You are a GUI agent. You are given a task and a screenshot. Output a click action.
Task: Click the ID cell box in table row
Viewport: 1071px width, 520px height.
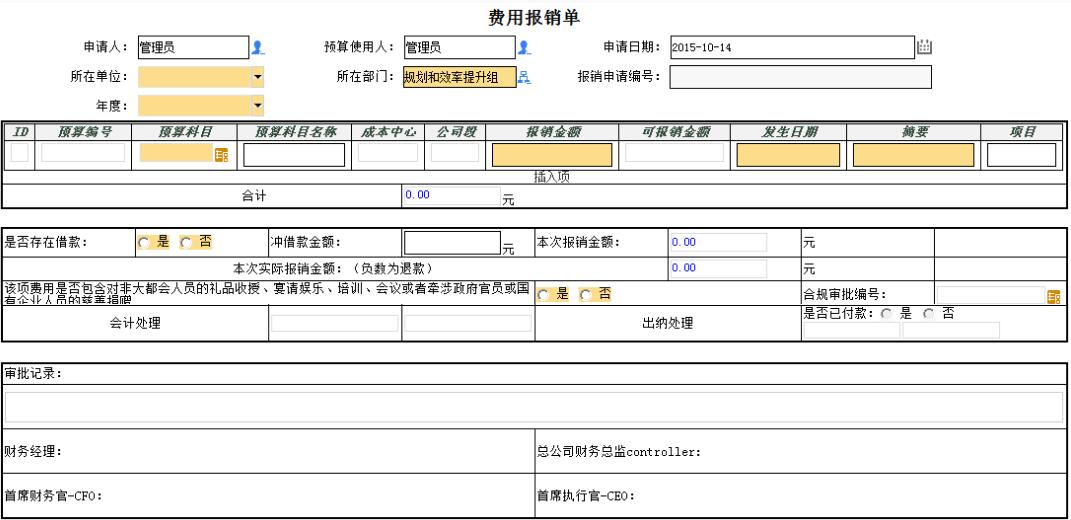[x=20, y=152]
